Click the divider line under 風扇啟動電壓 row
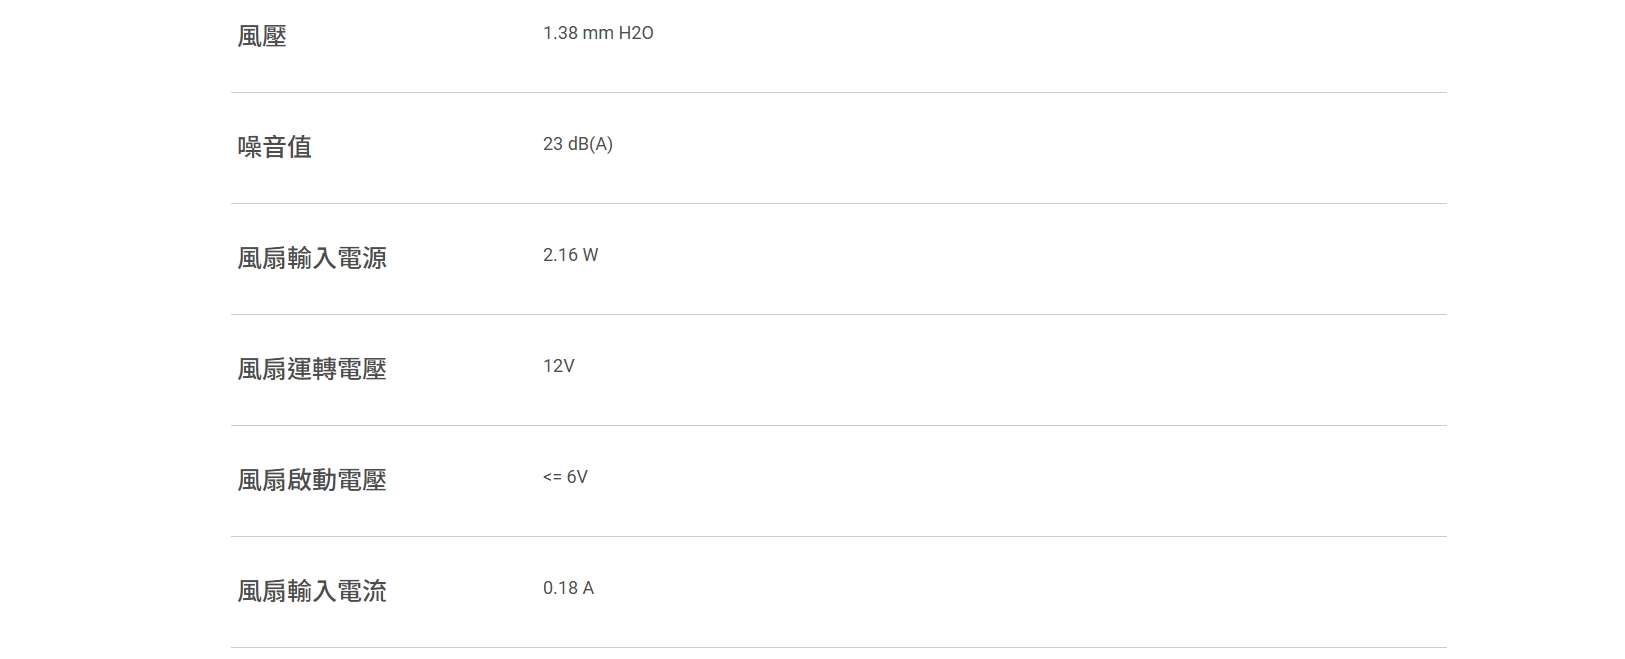Screen dimensions: 1625x659 pyautogui.click(x=838, y=537)
